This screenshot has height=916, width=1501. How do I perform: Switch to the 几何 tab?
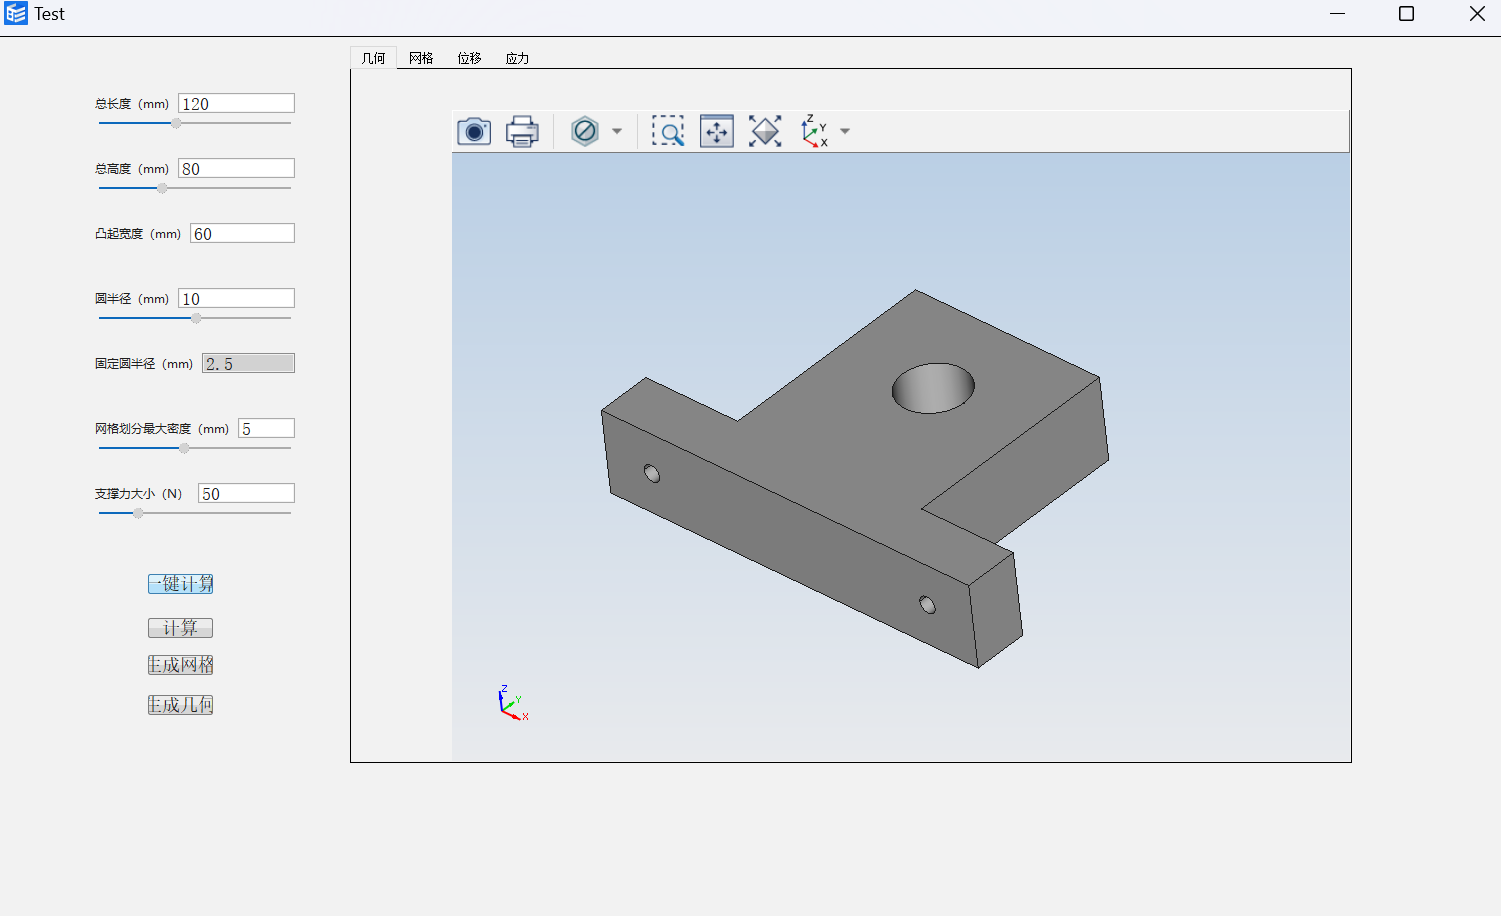tap(374, 58)
